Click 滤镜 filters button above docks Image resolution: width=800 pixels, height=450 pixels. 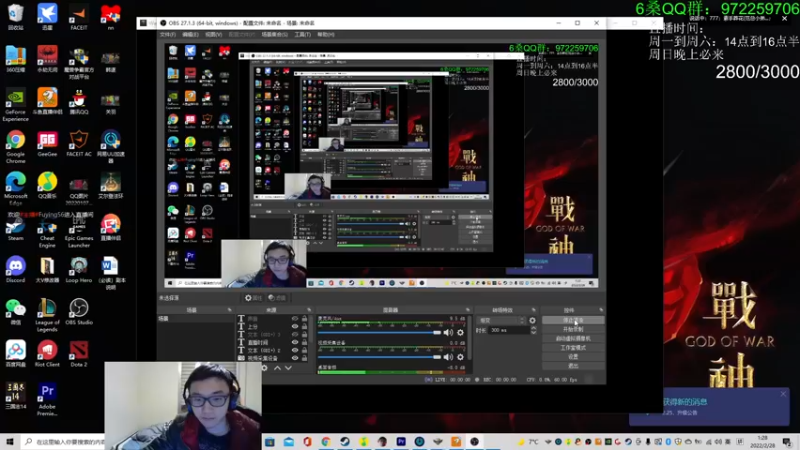(277, 298)
